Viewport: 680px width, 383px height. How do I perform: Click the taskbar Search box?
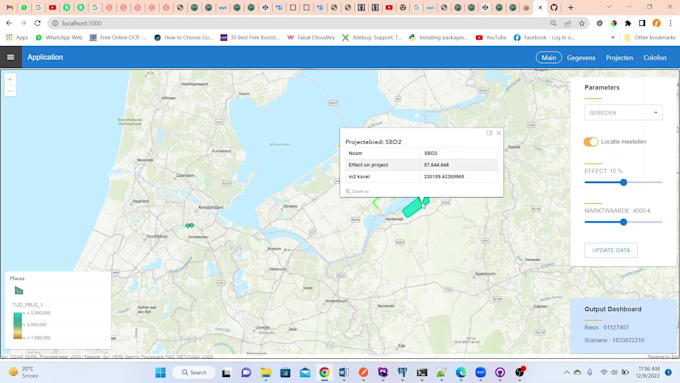coord(193,373)
